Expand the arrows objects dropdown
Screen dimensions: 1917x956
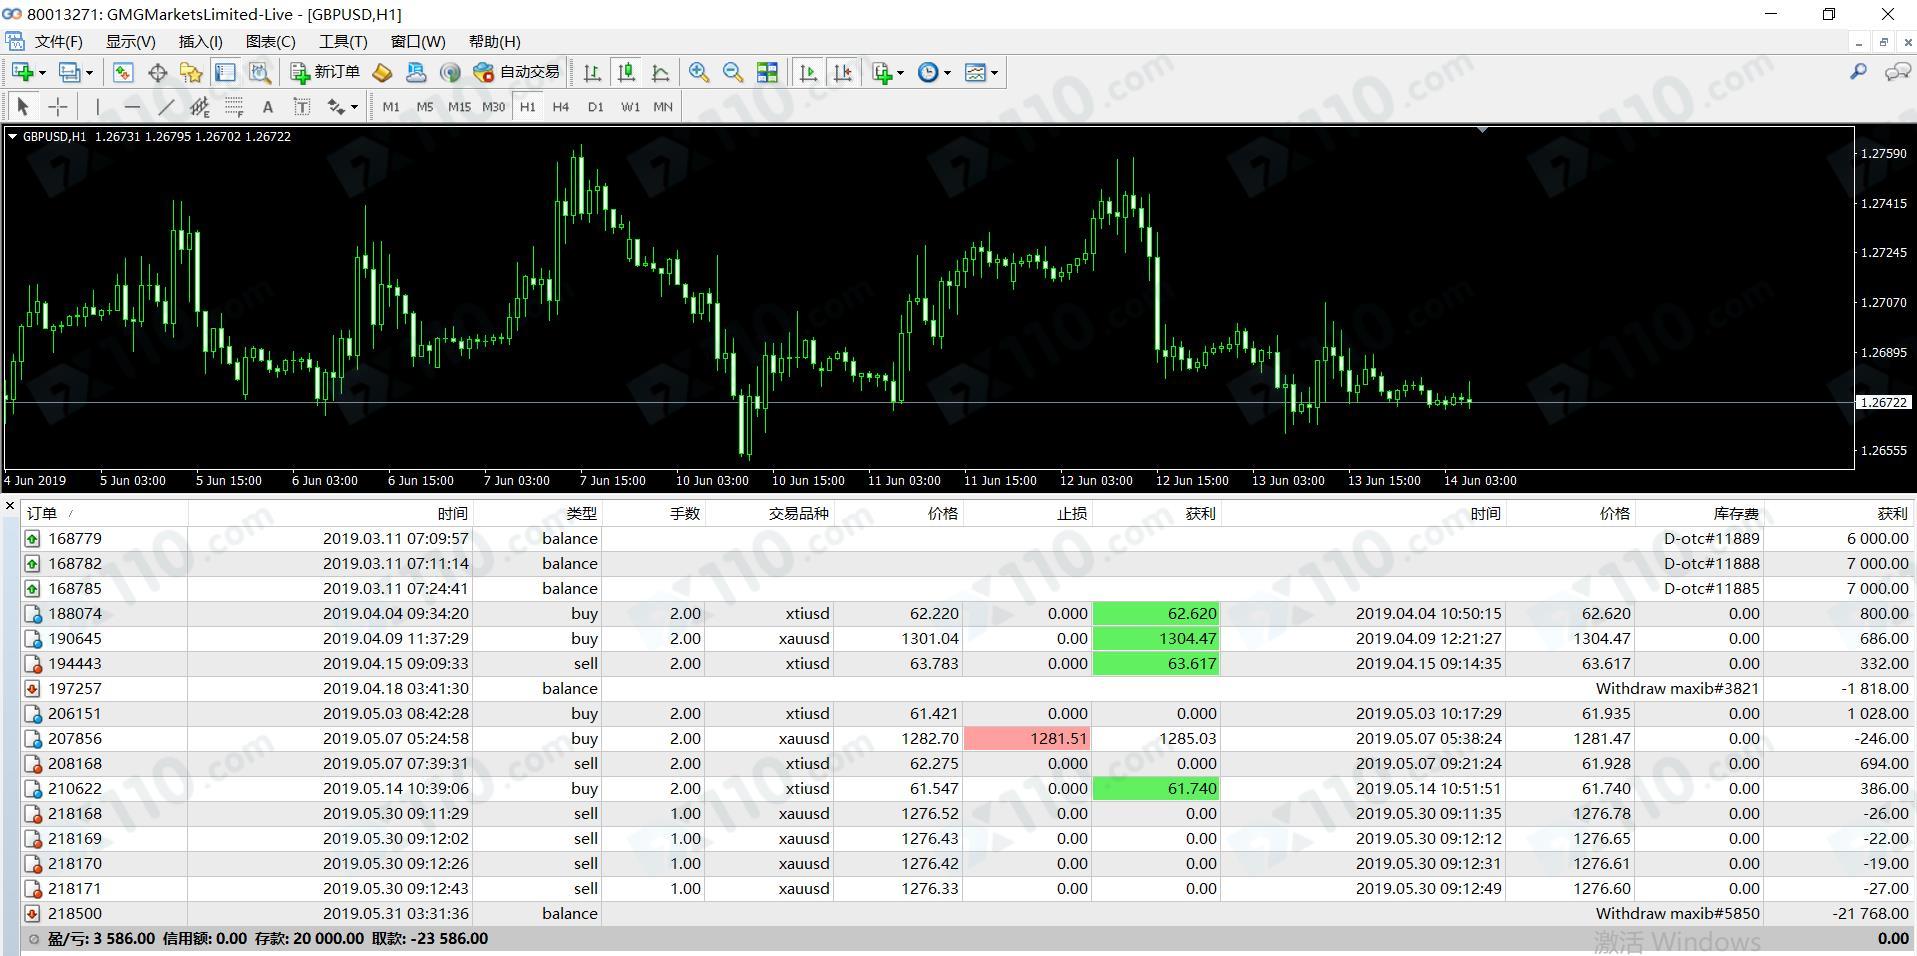coord(354,108)
